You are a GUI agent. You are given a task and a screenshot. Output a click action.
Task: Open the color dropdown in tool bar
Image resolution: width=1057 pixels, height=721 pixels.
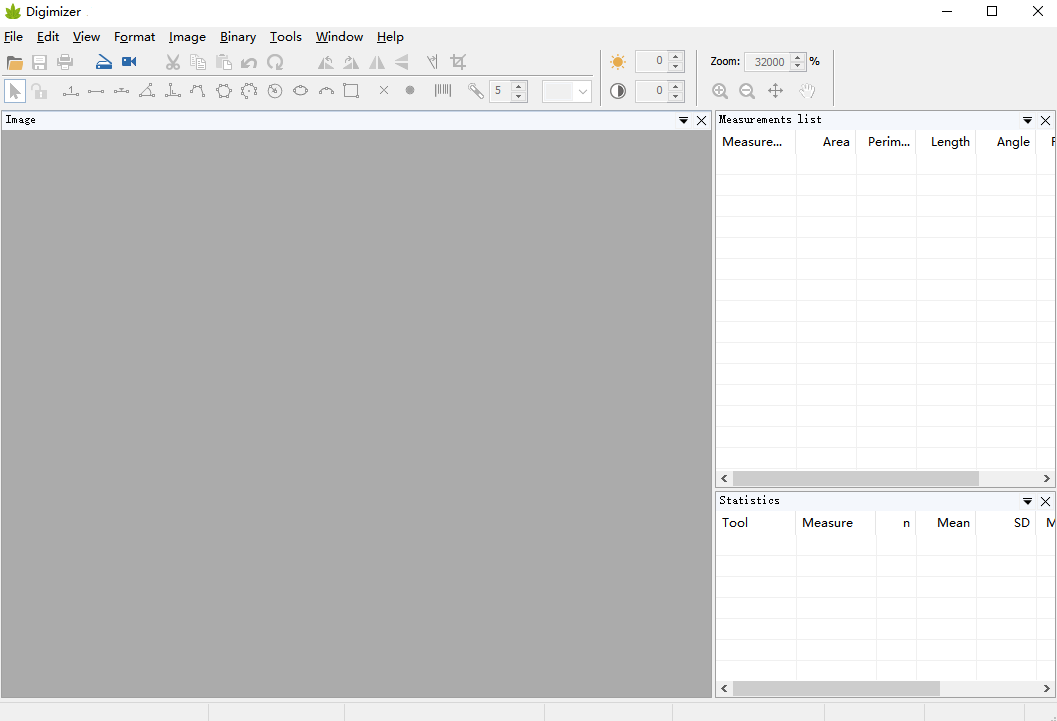pos(582,91)
